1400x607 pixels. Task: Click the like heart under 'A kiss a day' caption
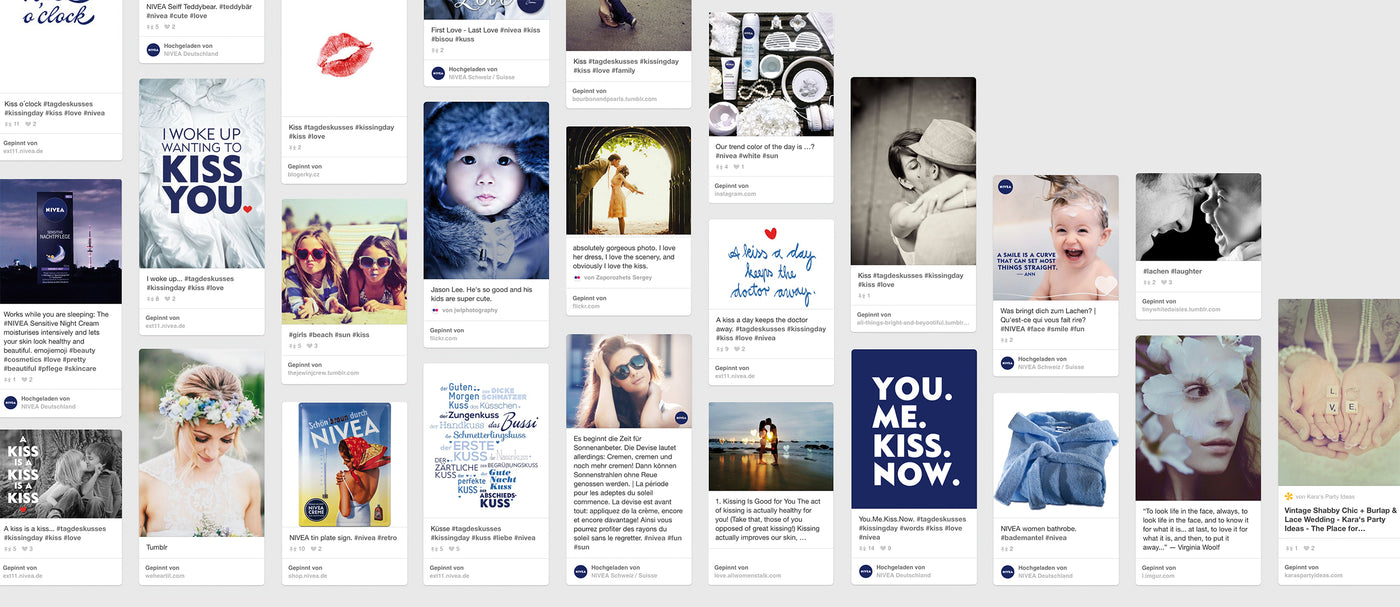pos(737,349)
